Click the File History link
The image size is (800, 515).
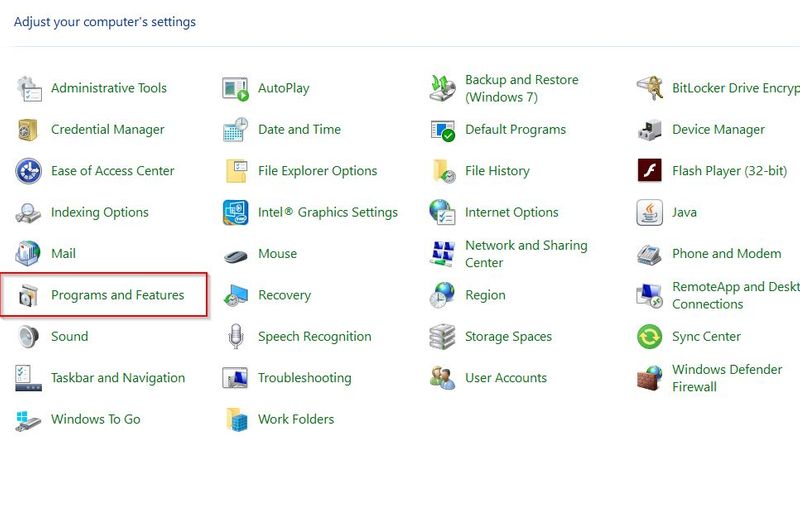(x=497, y=171)
